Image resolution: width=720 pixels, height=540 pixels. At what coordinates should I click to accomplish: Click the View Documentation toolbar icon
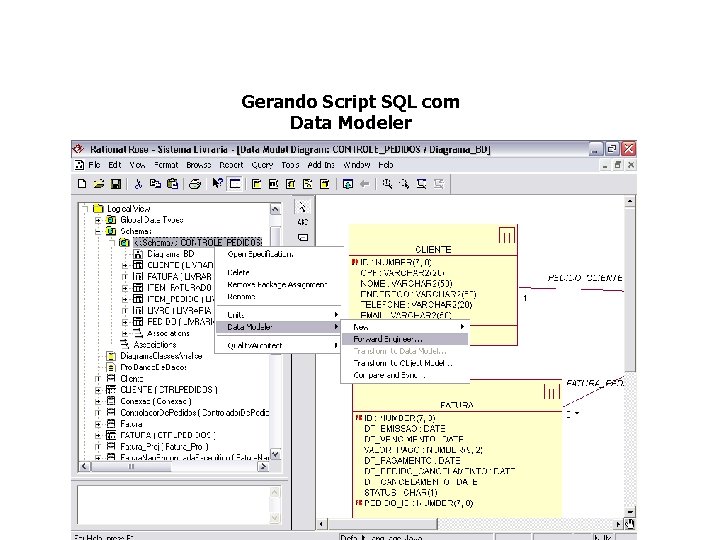pos(235,184)
